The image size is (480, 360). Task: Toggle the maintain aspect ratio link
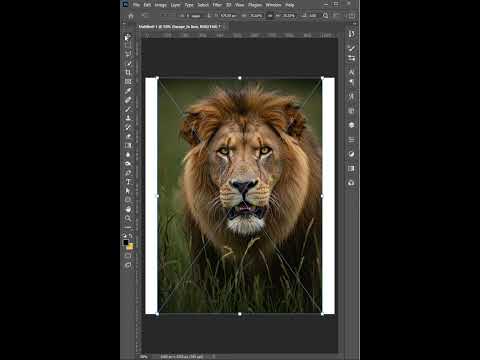pyautogui.click(x=270, y=16)
